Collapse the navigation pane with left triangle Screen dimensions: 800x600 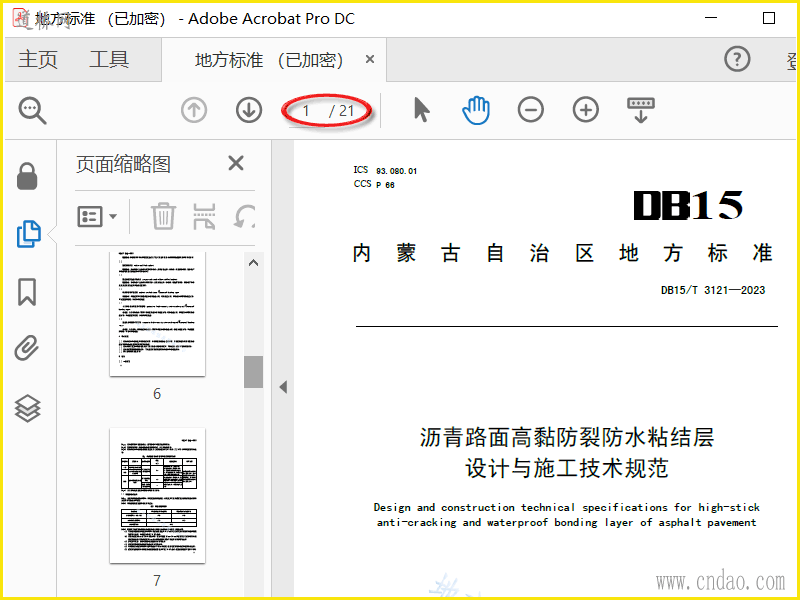pyautogui.click(x=283, y=387)
